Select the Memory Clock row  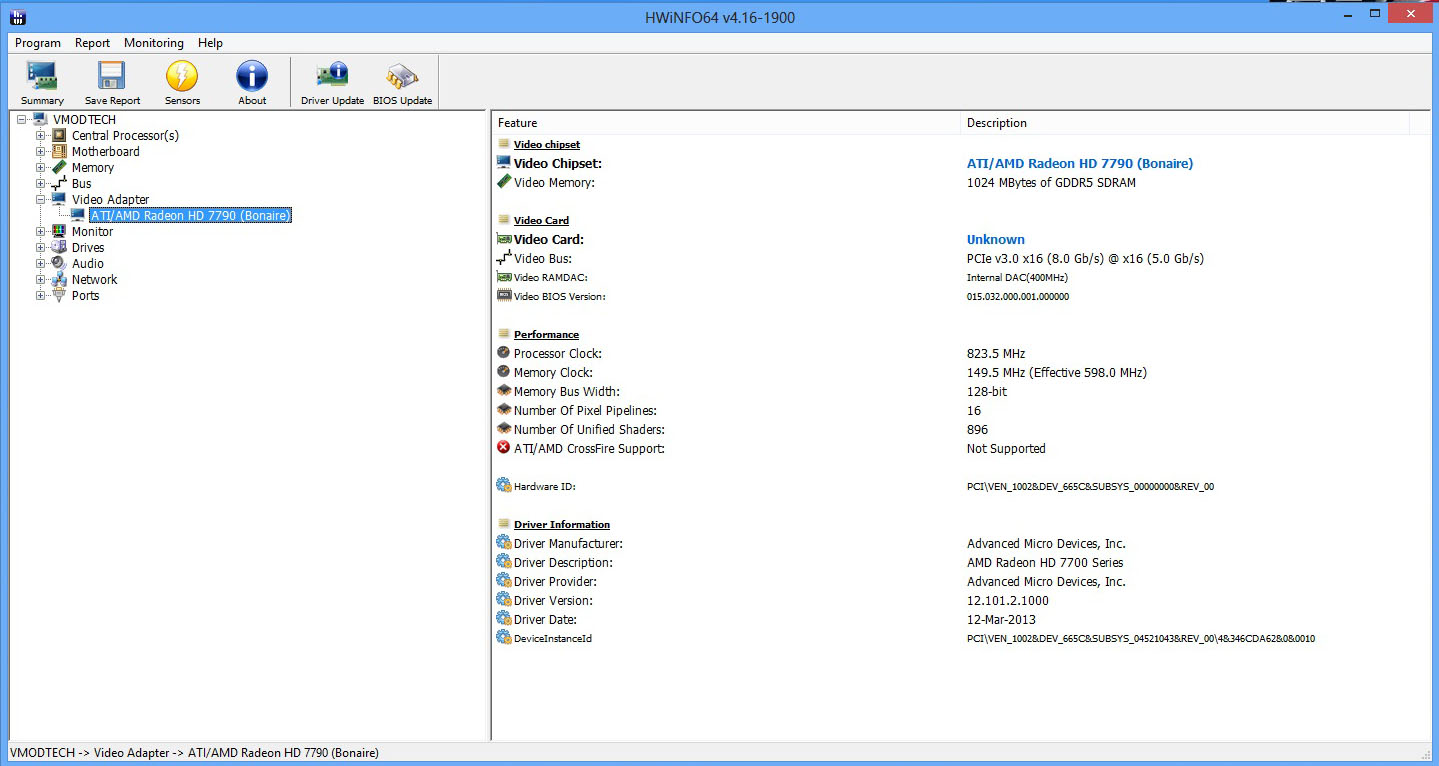pyautogui.click(x=960, y=372)
